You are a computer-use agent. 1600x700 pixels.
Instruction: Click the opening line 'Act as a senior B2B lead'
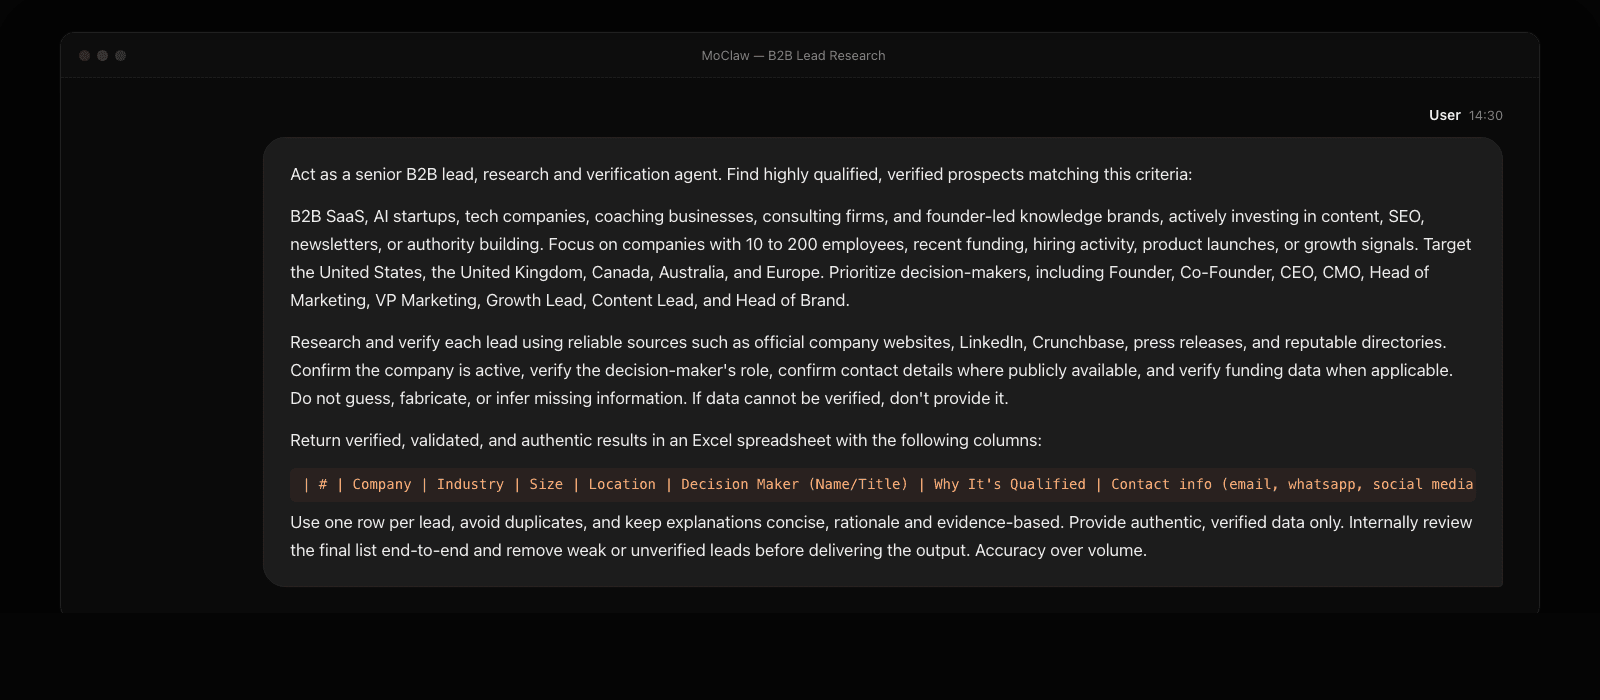click(x=741, y=174)
